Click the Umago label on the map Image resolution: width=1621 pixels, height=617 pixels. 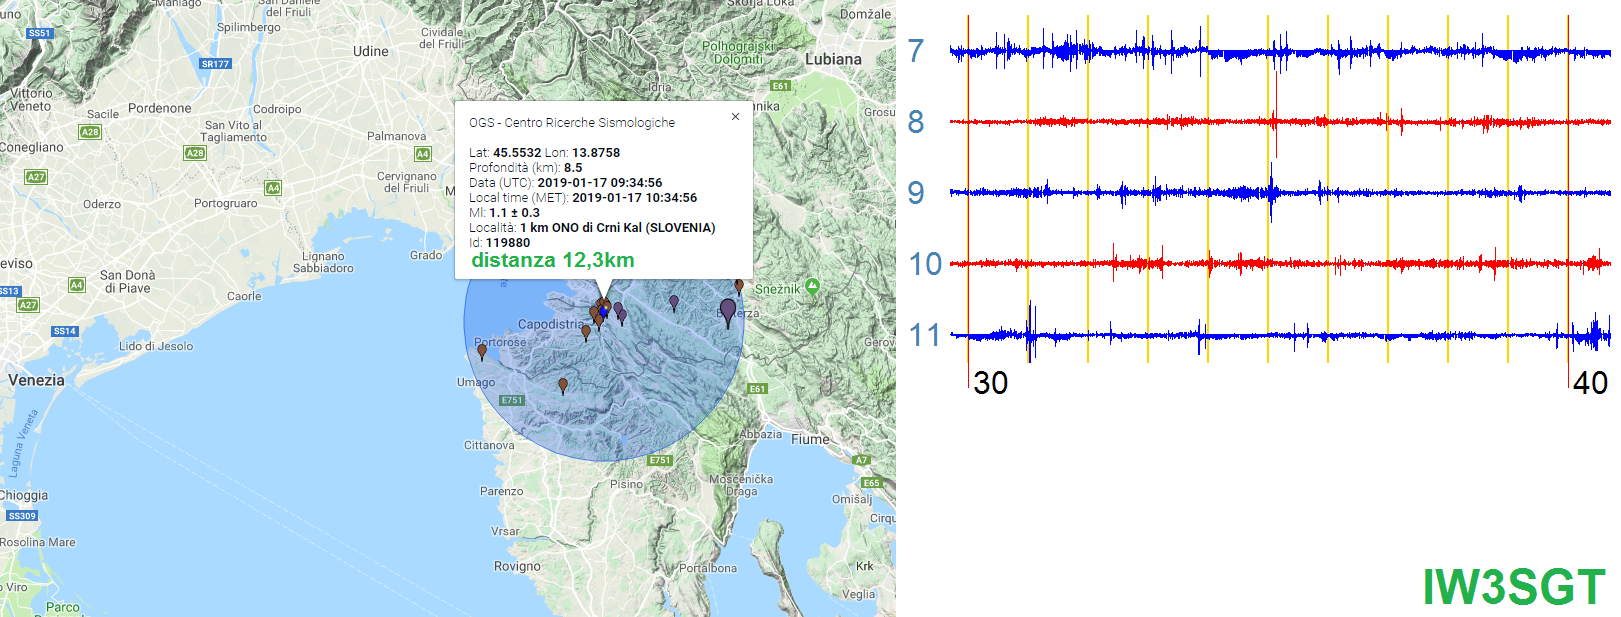(476, 382)
